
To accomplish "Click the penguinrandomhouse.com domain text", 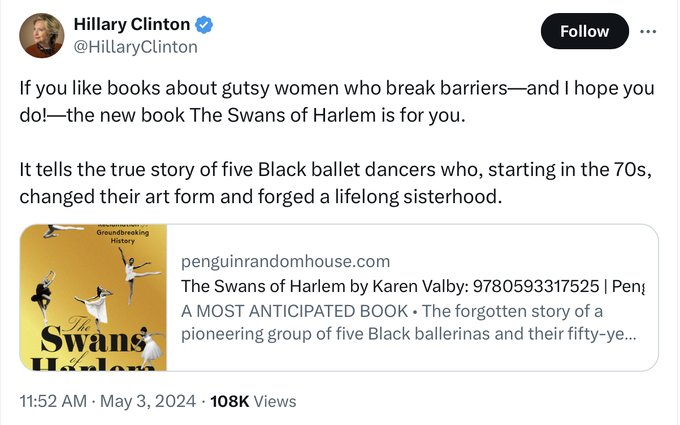I will pyautogui.click(x=285, y=262).
